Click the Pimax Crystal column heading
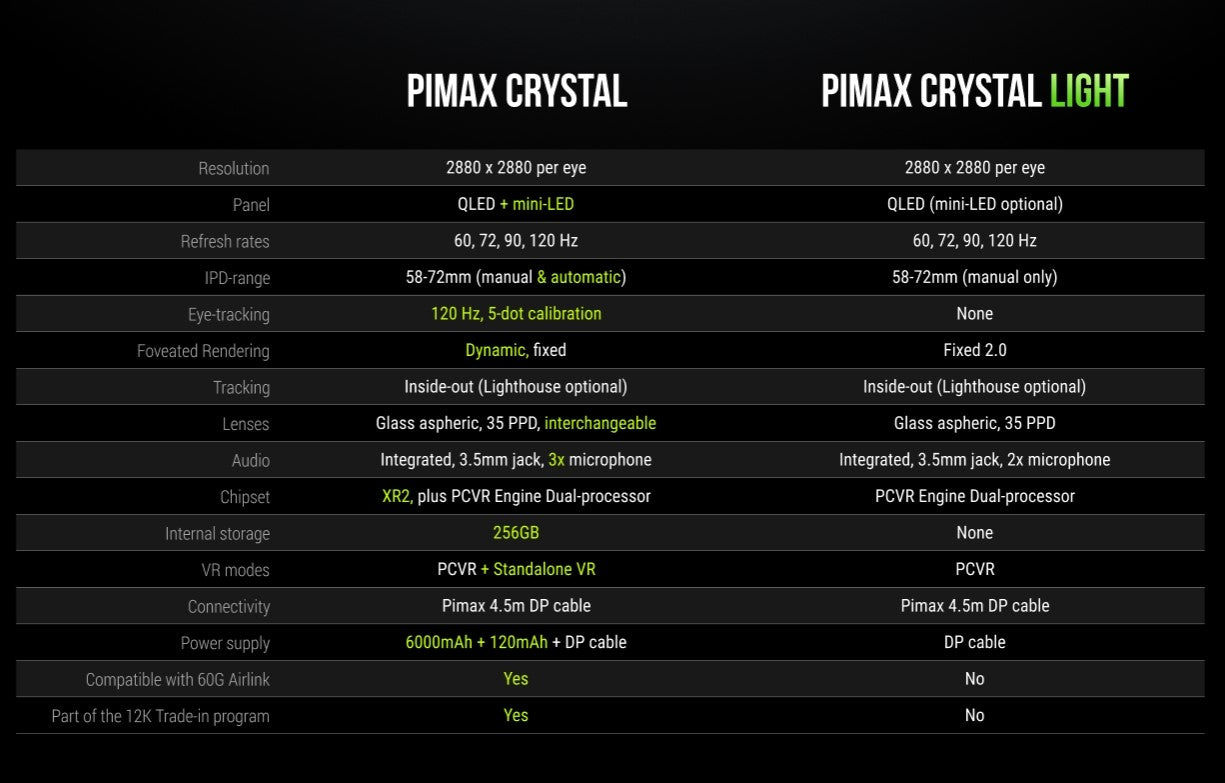 point(516,92)
